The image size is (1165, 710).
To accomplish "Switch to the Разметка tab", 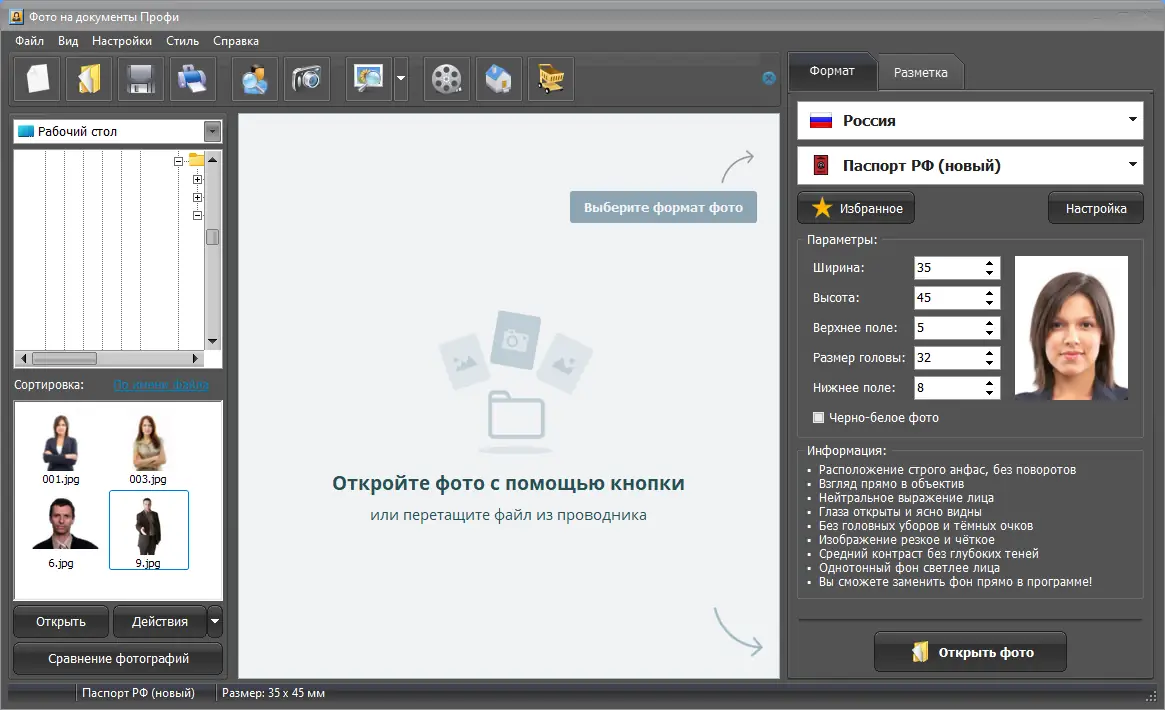I will click(x=920, y=71).
